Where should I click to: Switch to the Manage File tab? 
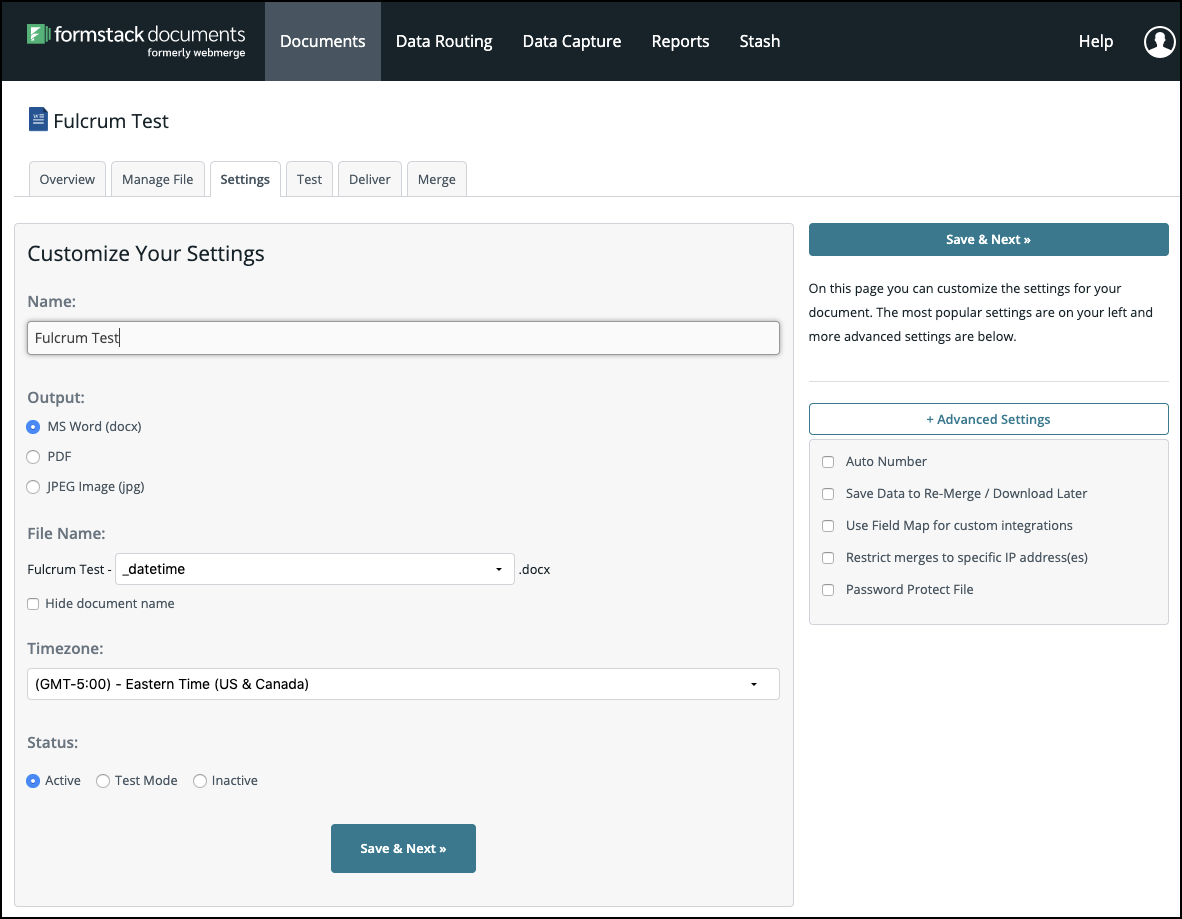(158, 180)
